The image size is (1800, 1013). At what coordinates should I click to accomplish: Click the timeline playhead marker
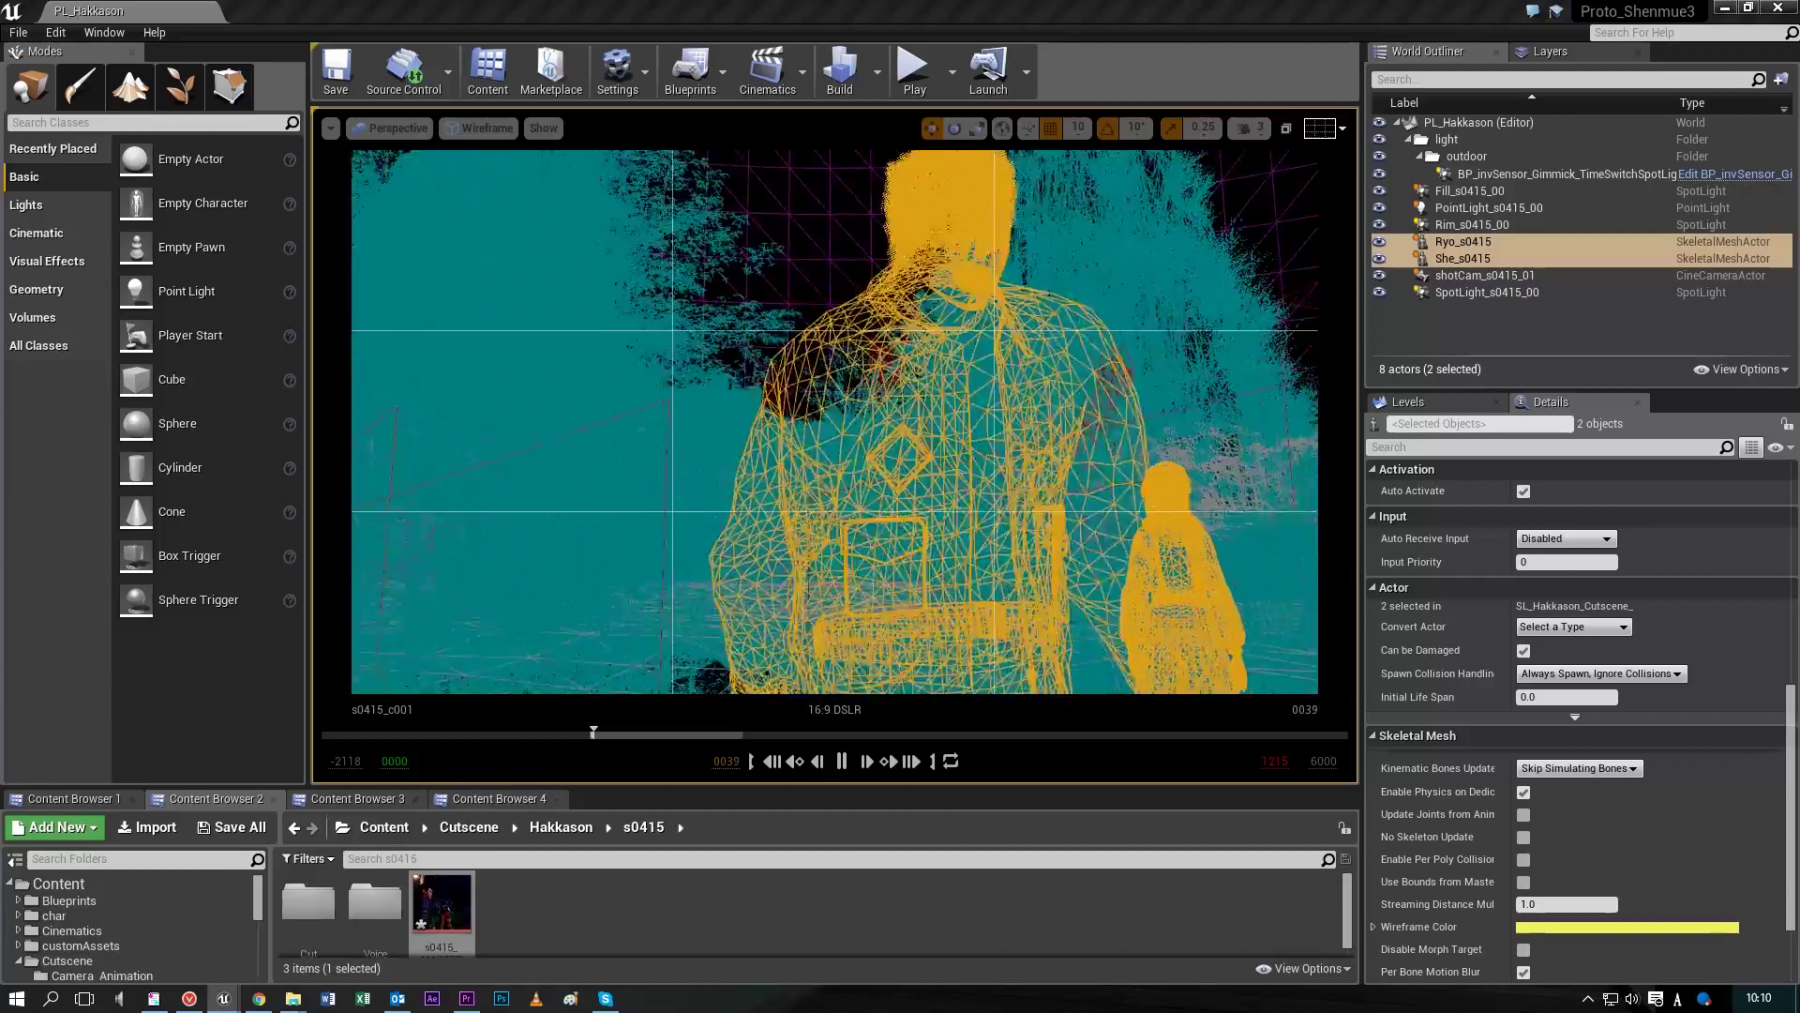pos(593,732)
